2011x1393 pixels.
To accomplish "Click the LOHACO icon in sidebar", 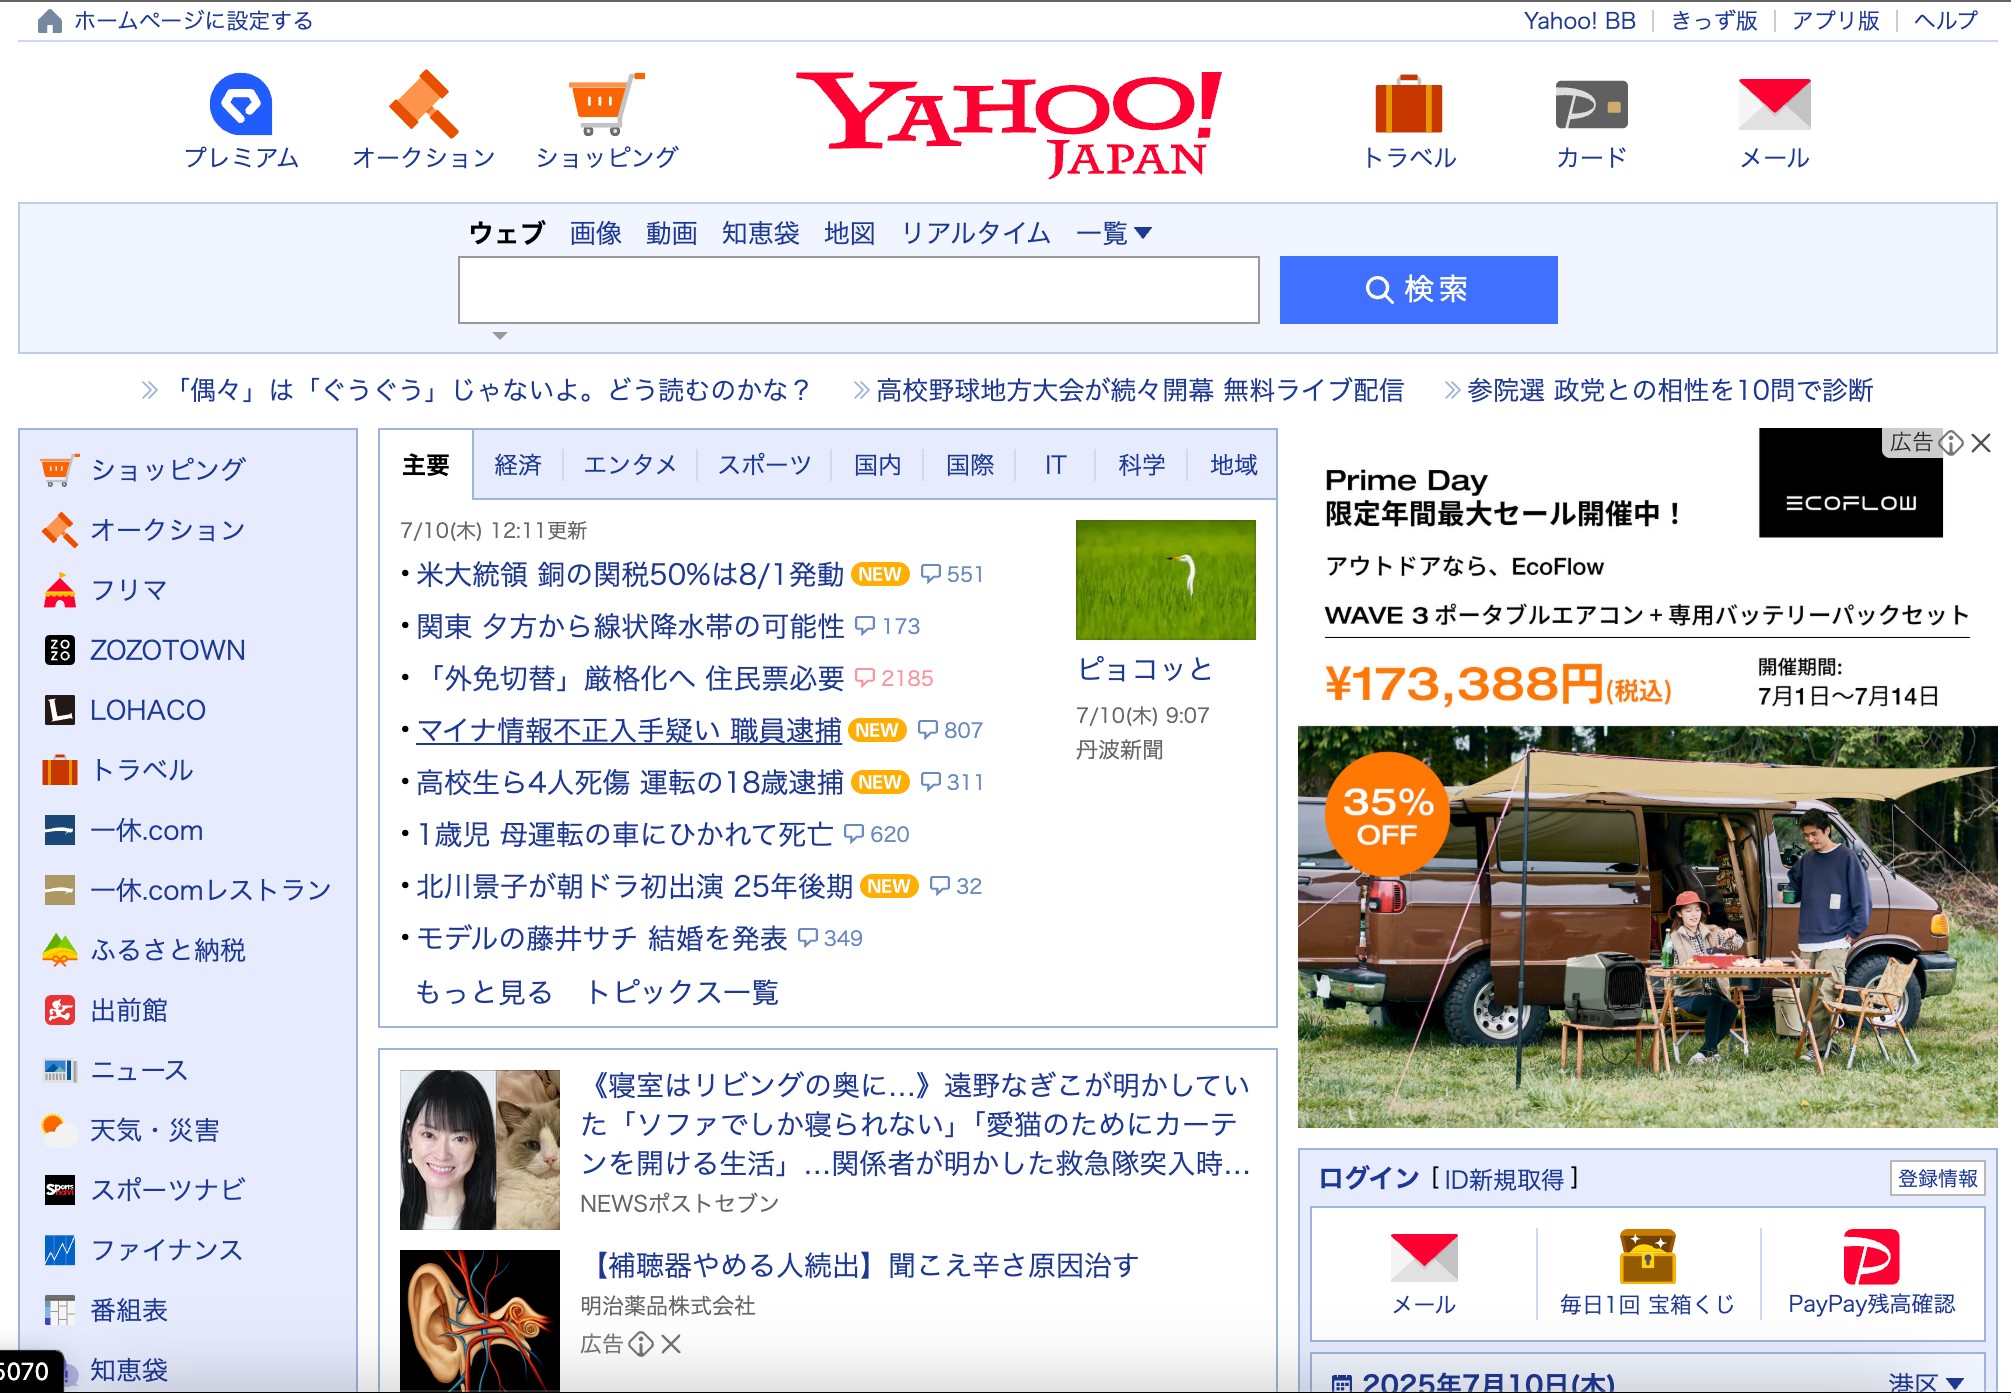I will click(x=60, y=710).
